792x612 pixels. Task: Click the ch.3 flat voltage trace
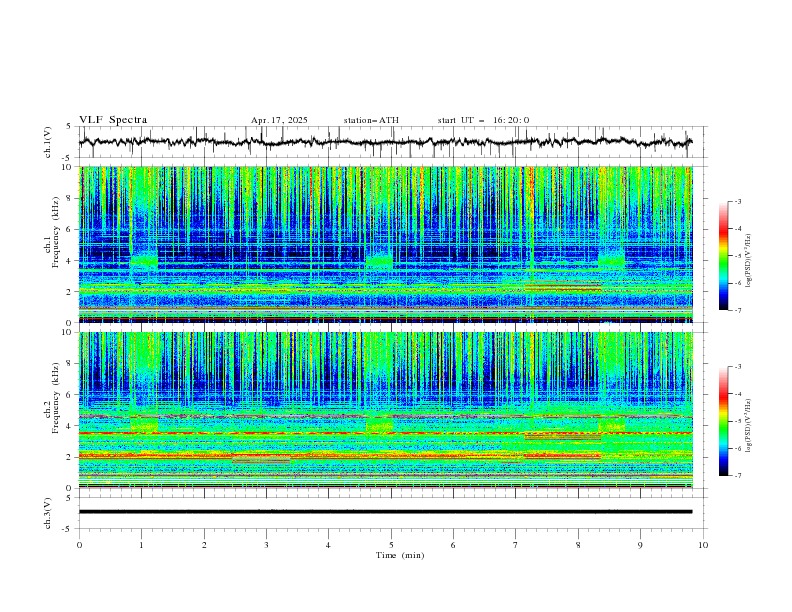[x=385, y=512]
